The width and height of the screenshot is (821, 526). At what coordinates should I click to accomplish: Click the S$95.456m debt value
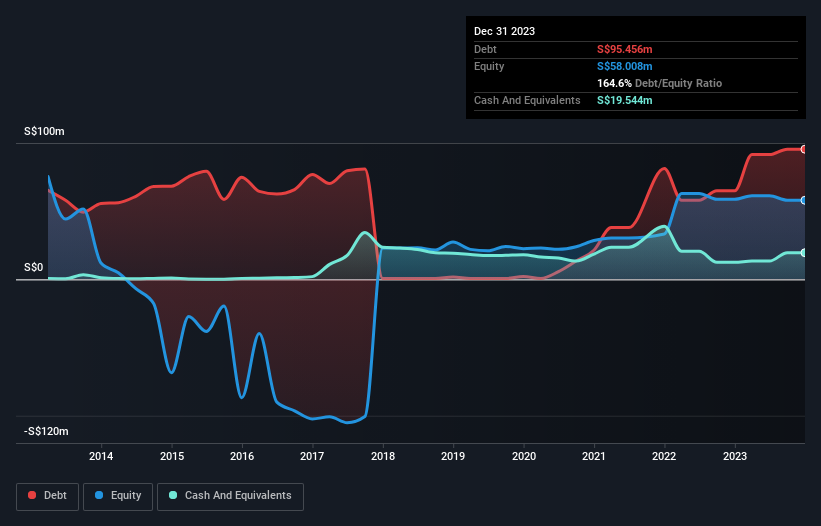tap(625, 49)
